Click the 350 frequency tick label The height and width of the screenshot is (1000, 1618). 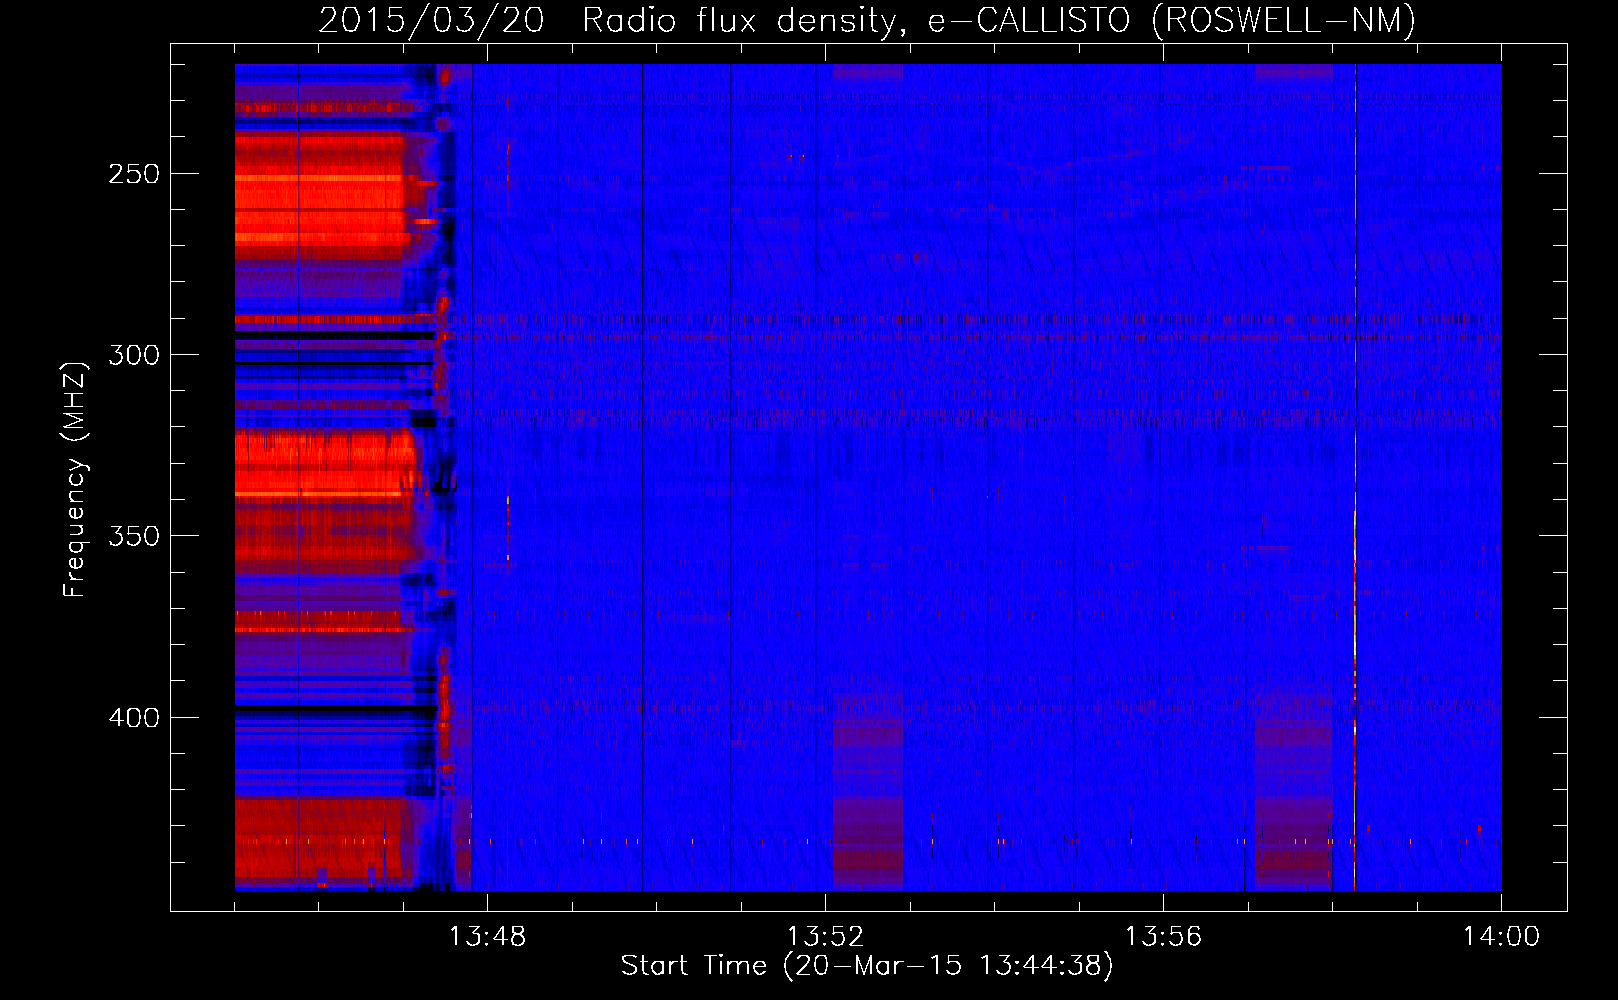[134, 536]
